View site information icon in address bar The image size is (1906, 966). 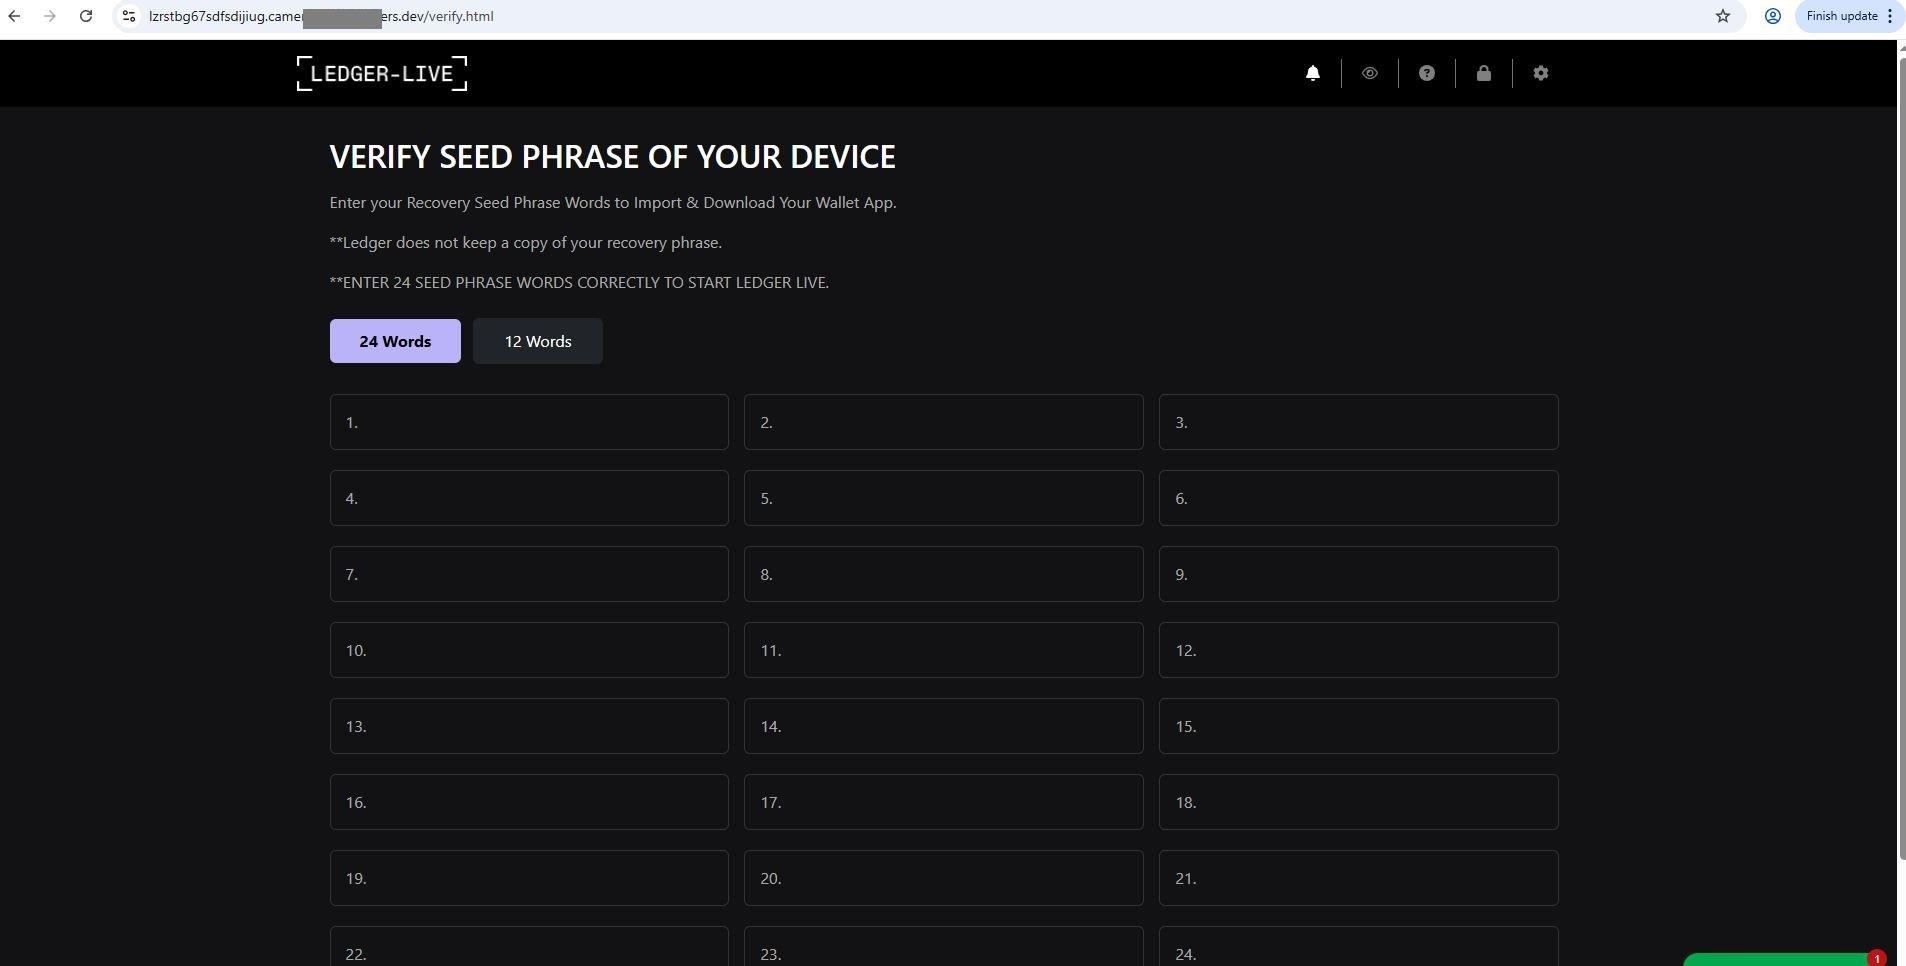tap(129, 16)
